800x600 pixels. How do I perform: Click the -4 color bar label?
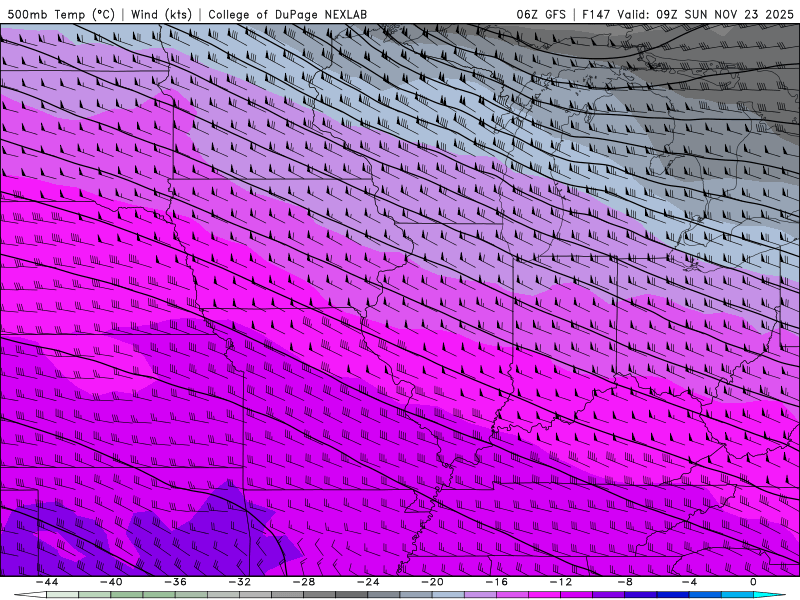point(689,582)
